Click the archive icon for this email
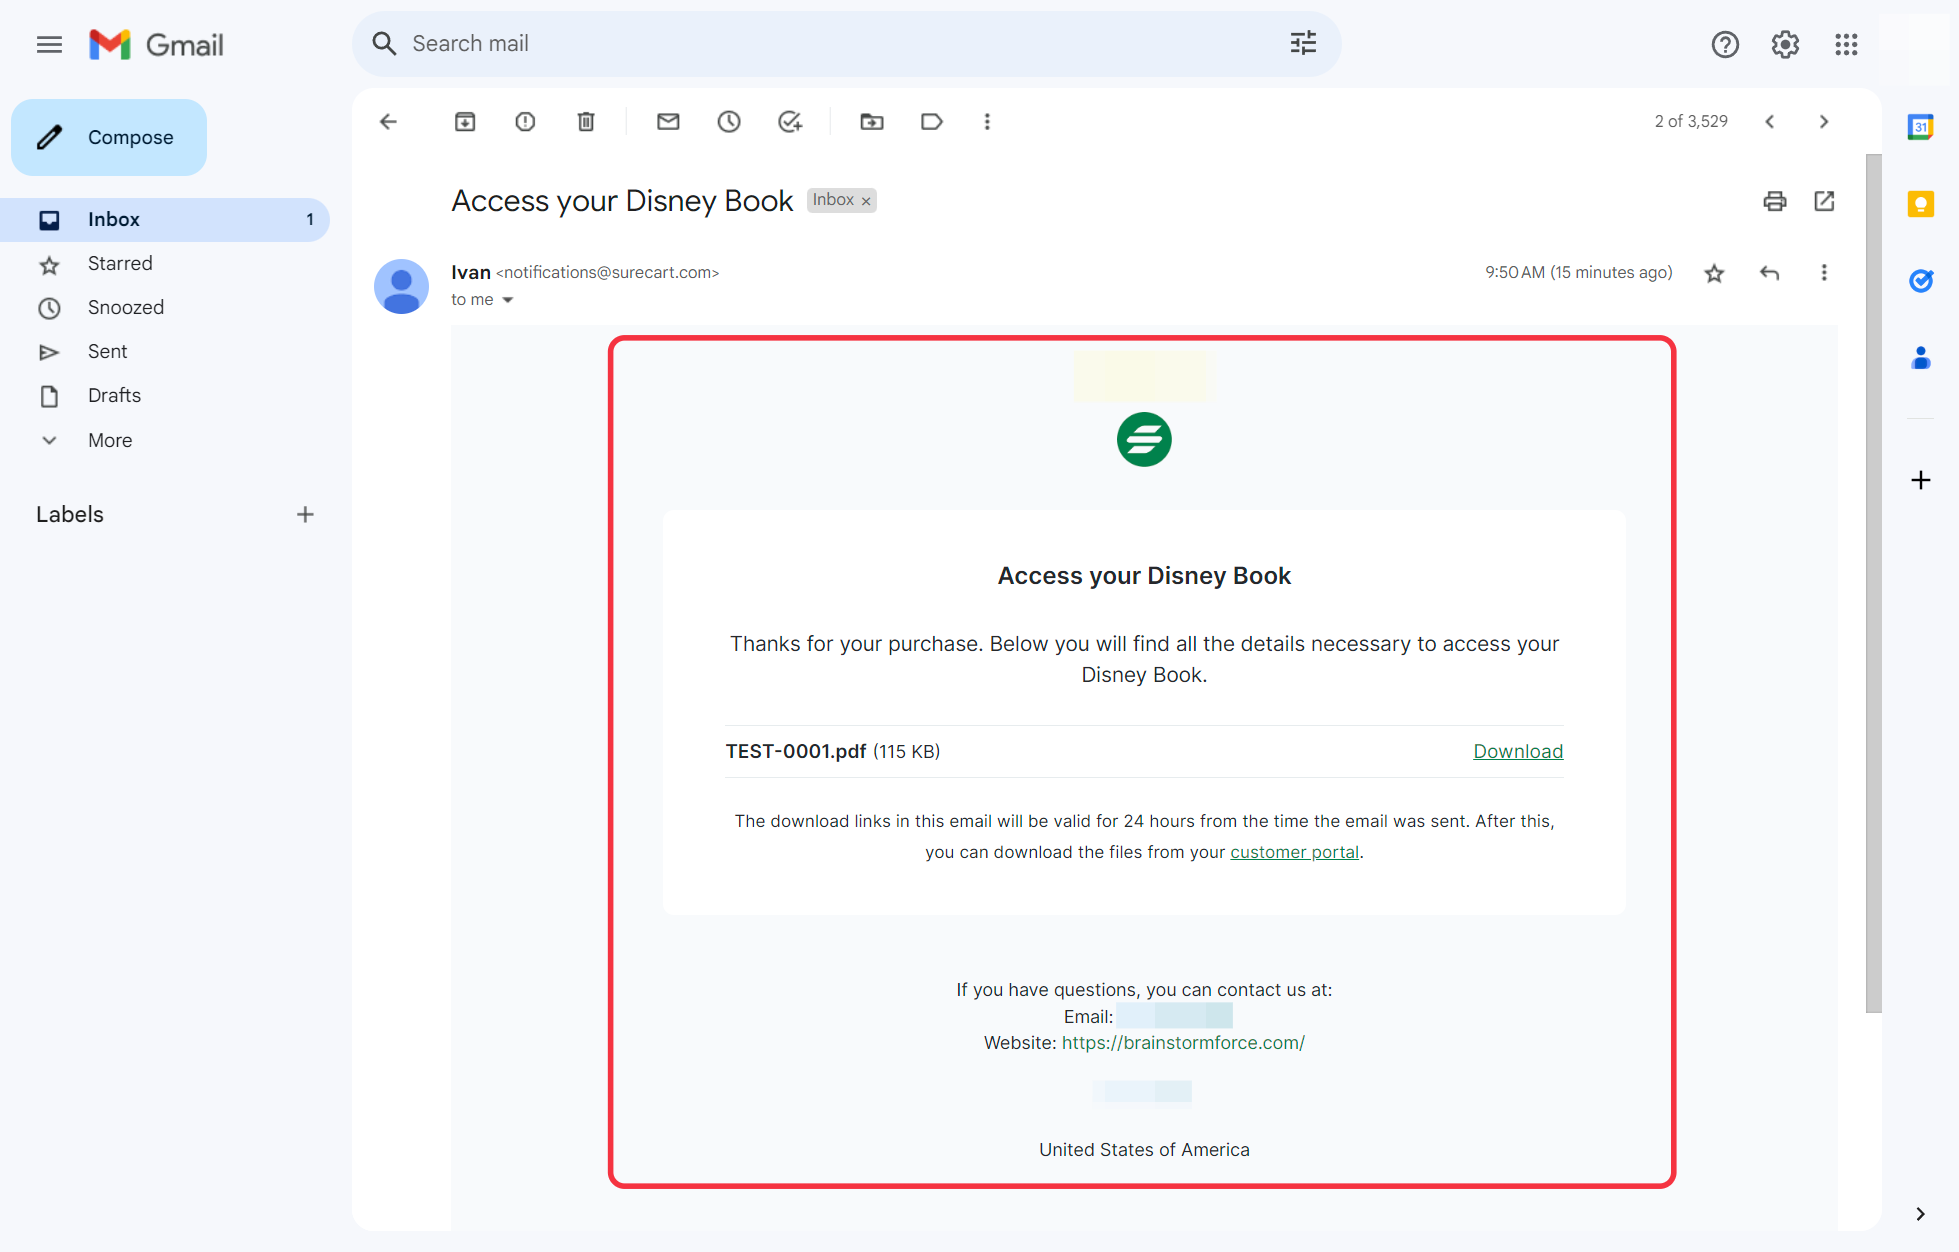 (464, 121)
